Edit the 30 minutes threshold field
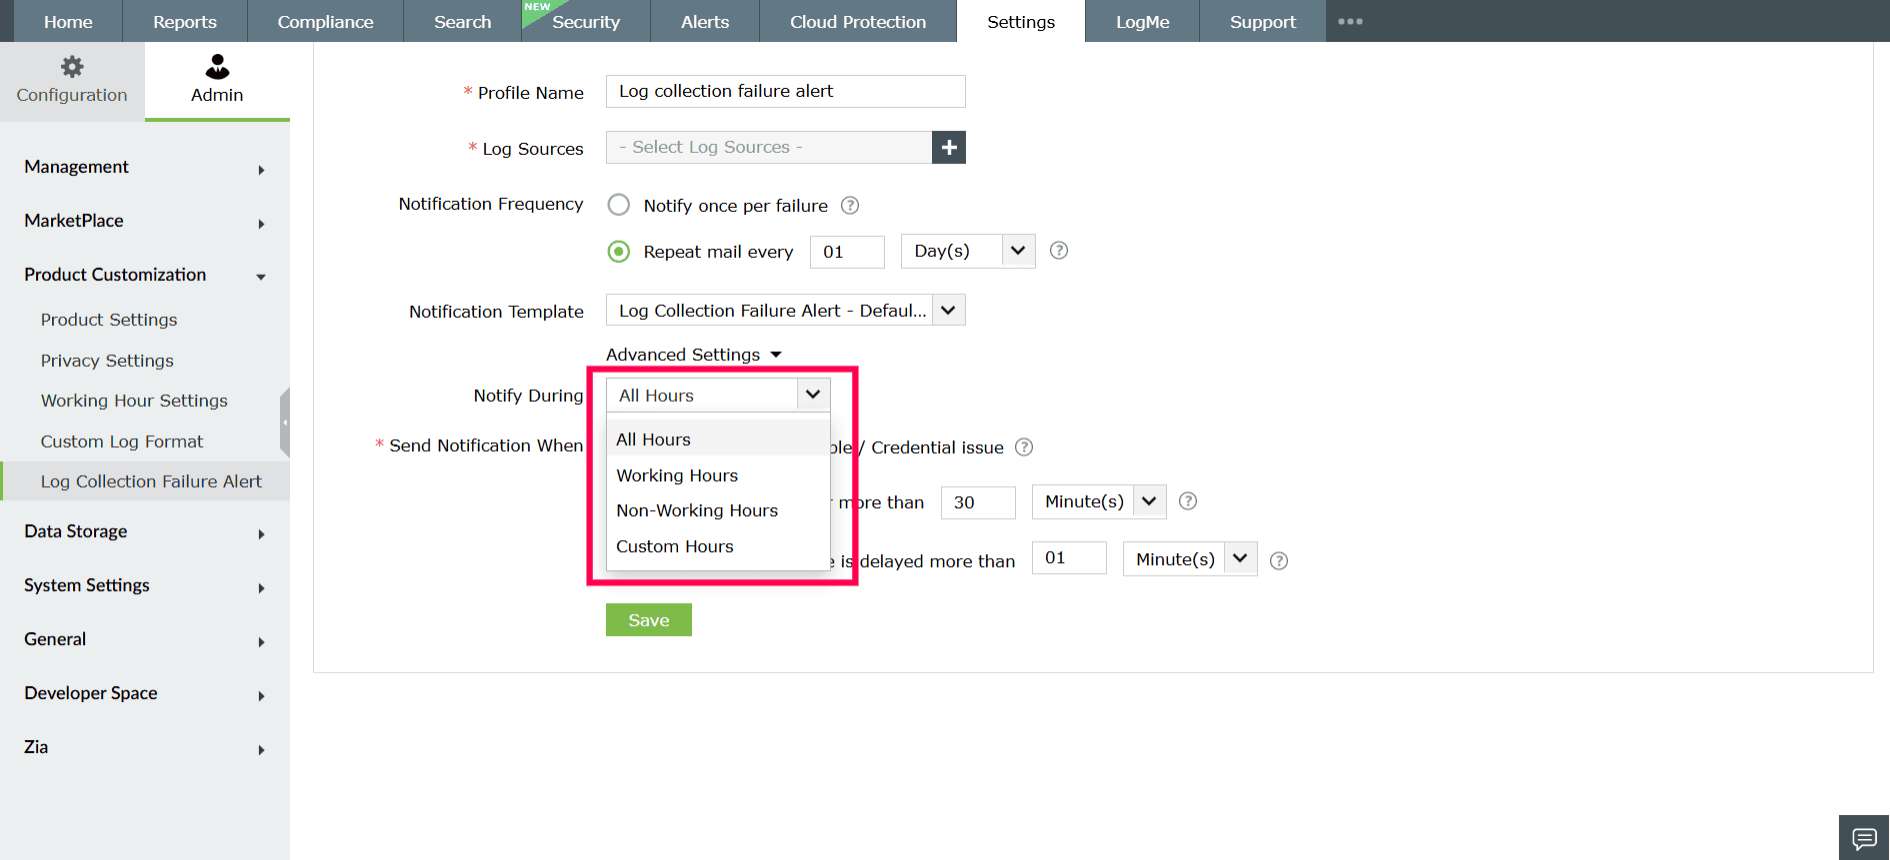Viewport: 1890px width, 860px height. pos(978,502)
